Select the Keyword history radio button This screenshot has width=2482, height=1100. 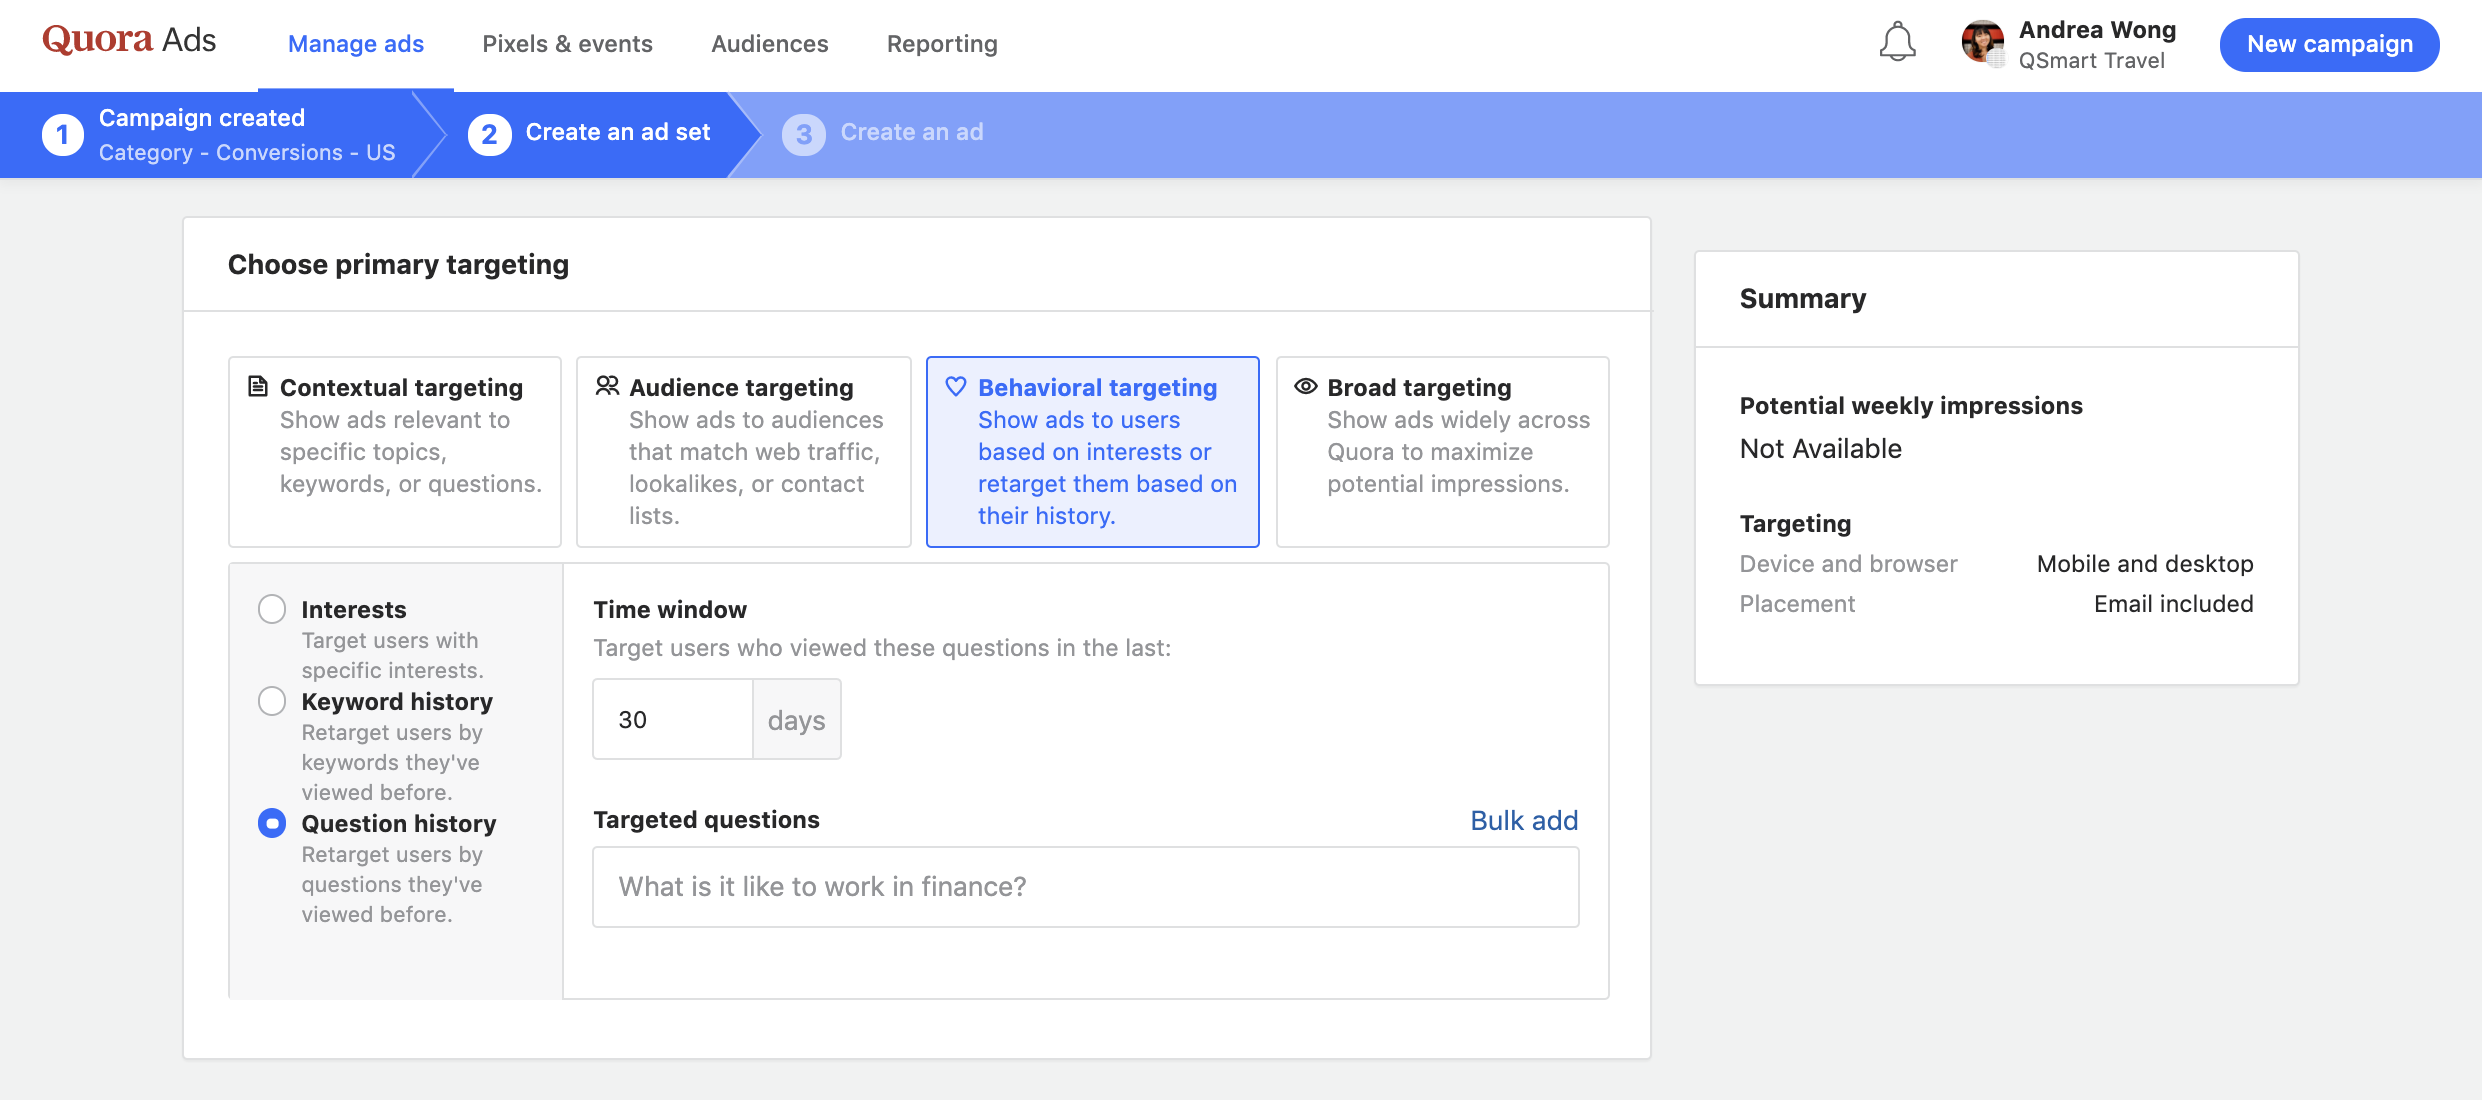(x=272, y=701)
